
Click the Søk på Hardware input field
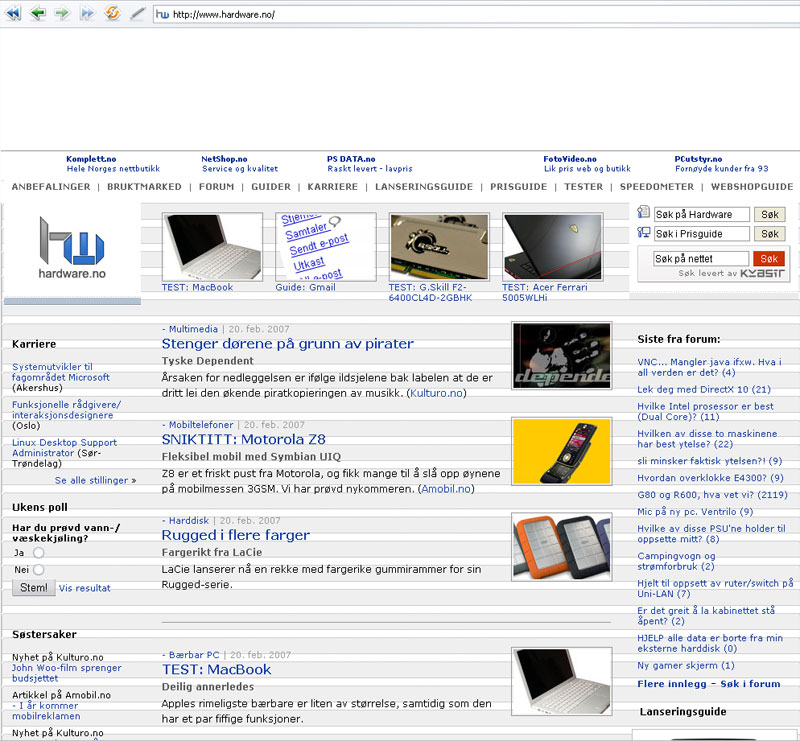coord(702,214)
